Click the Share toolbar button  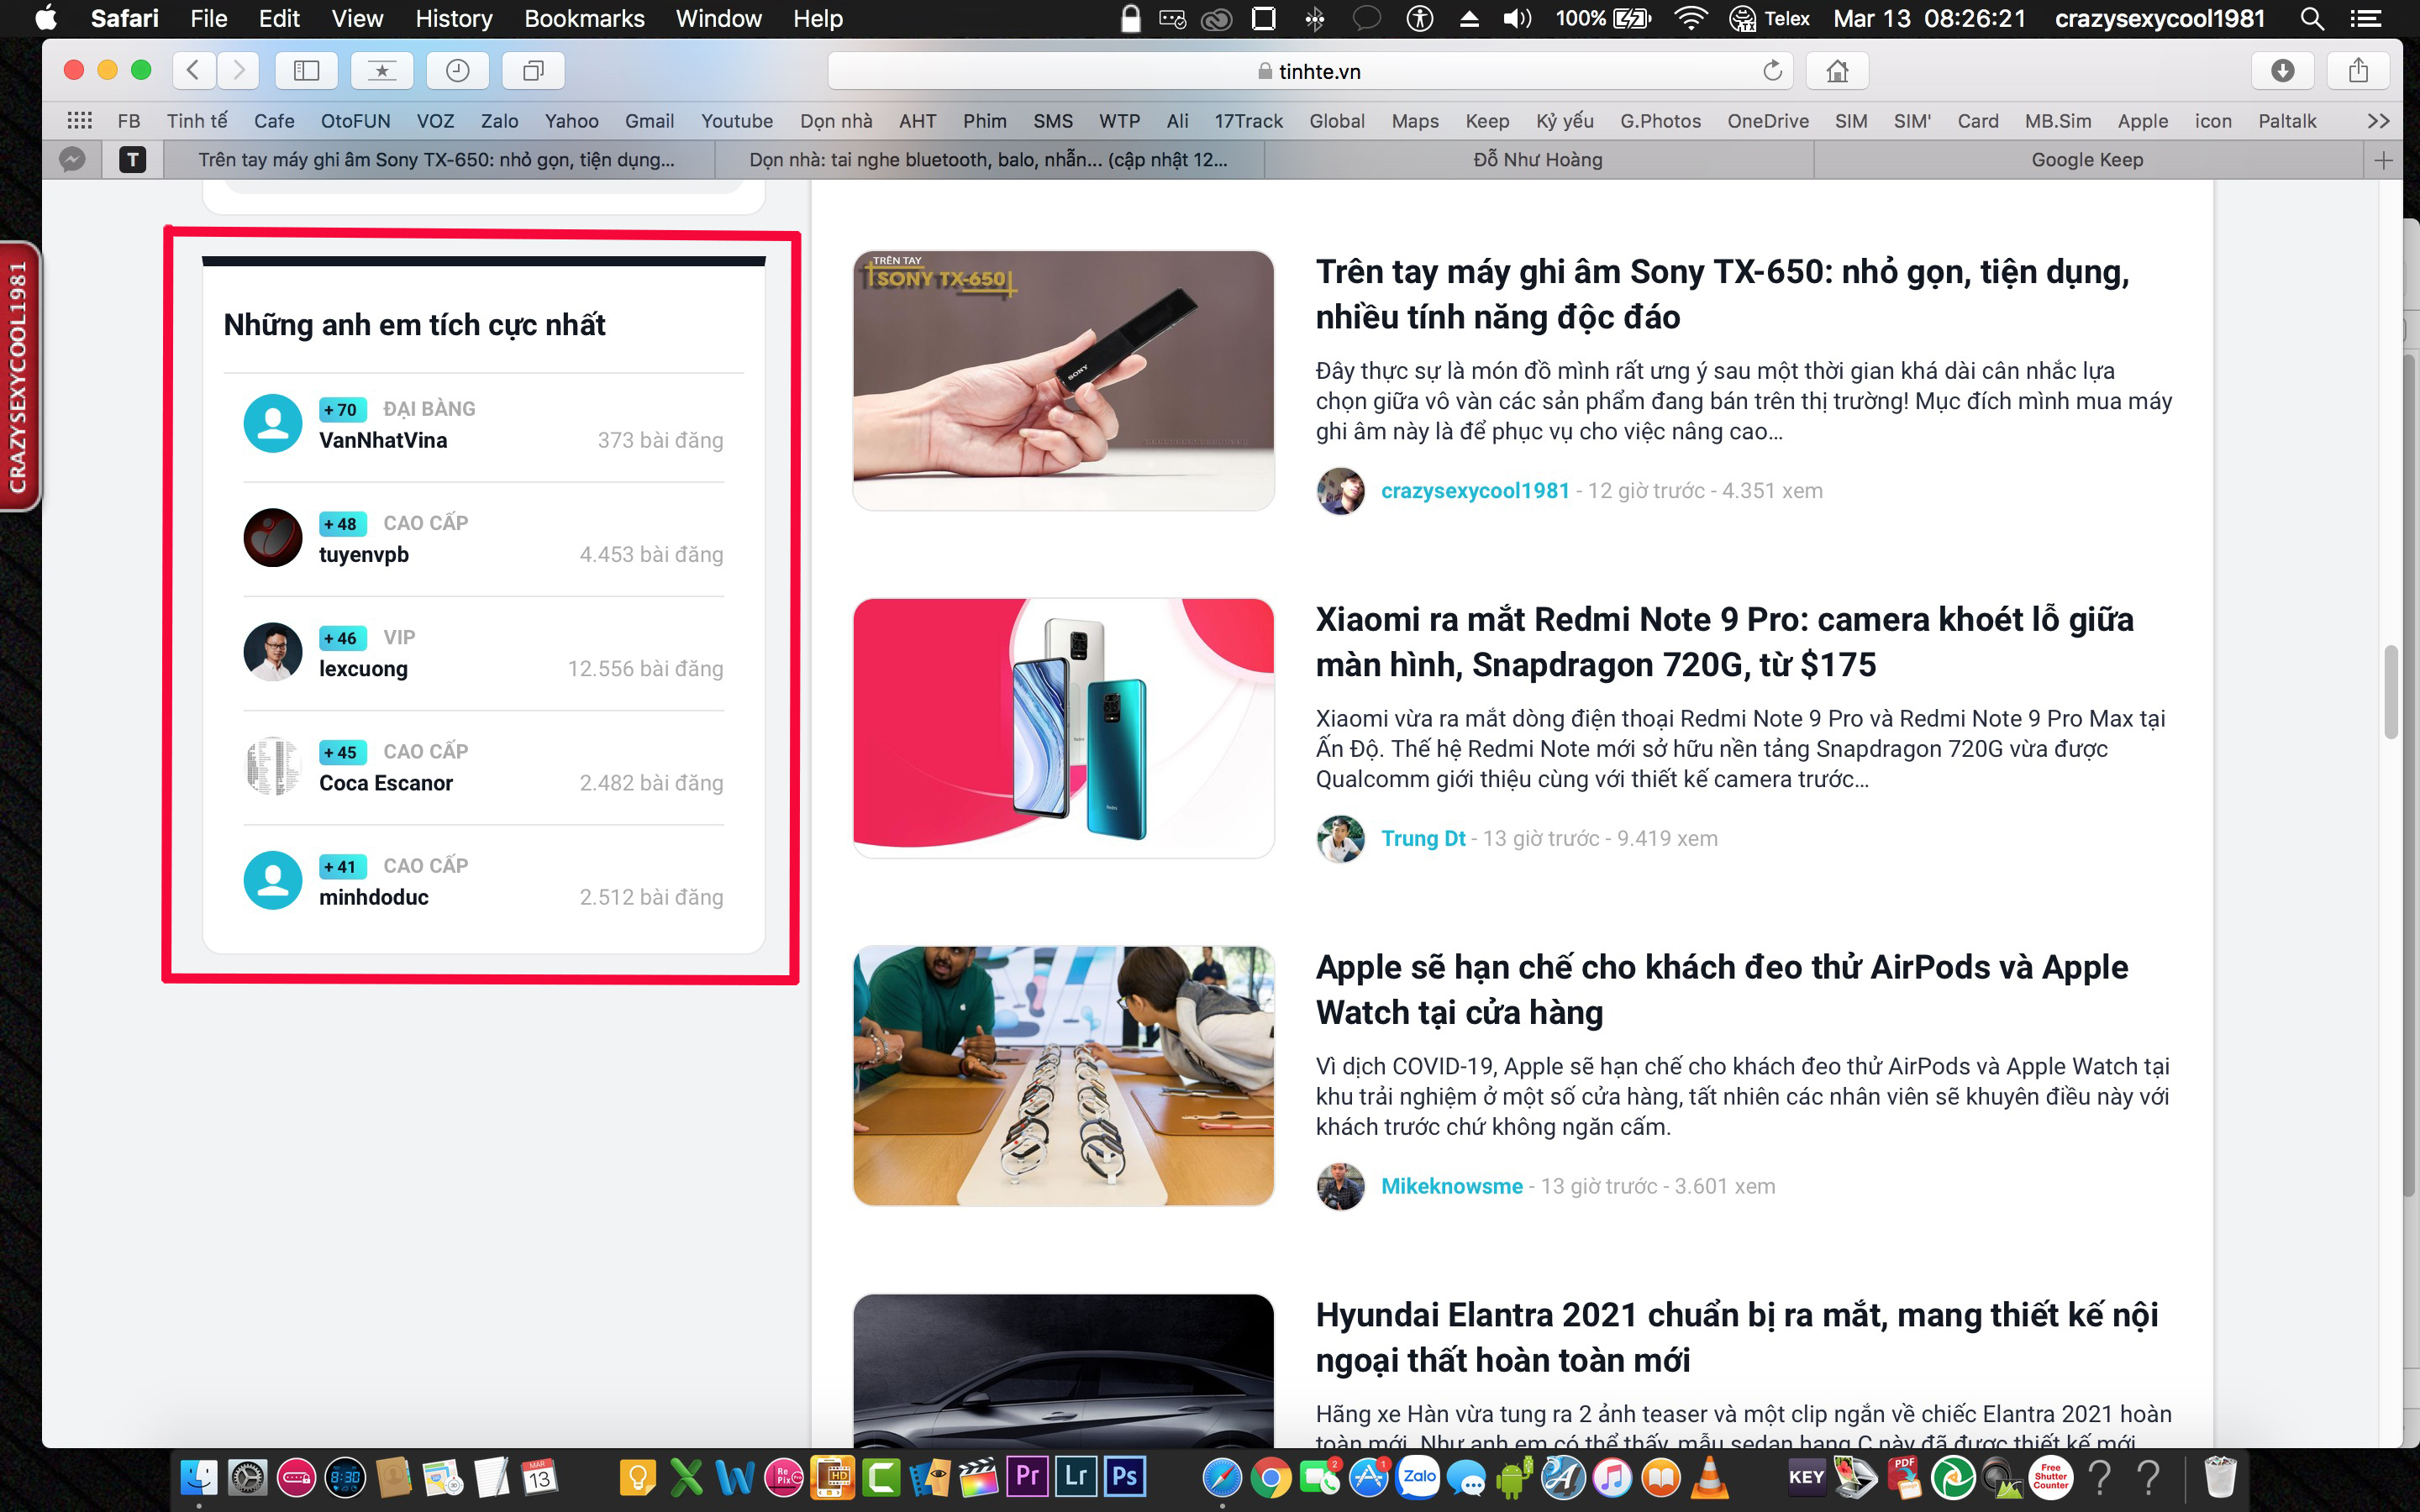pyautogui.click(x=2358, y=70)
